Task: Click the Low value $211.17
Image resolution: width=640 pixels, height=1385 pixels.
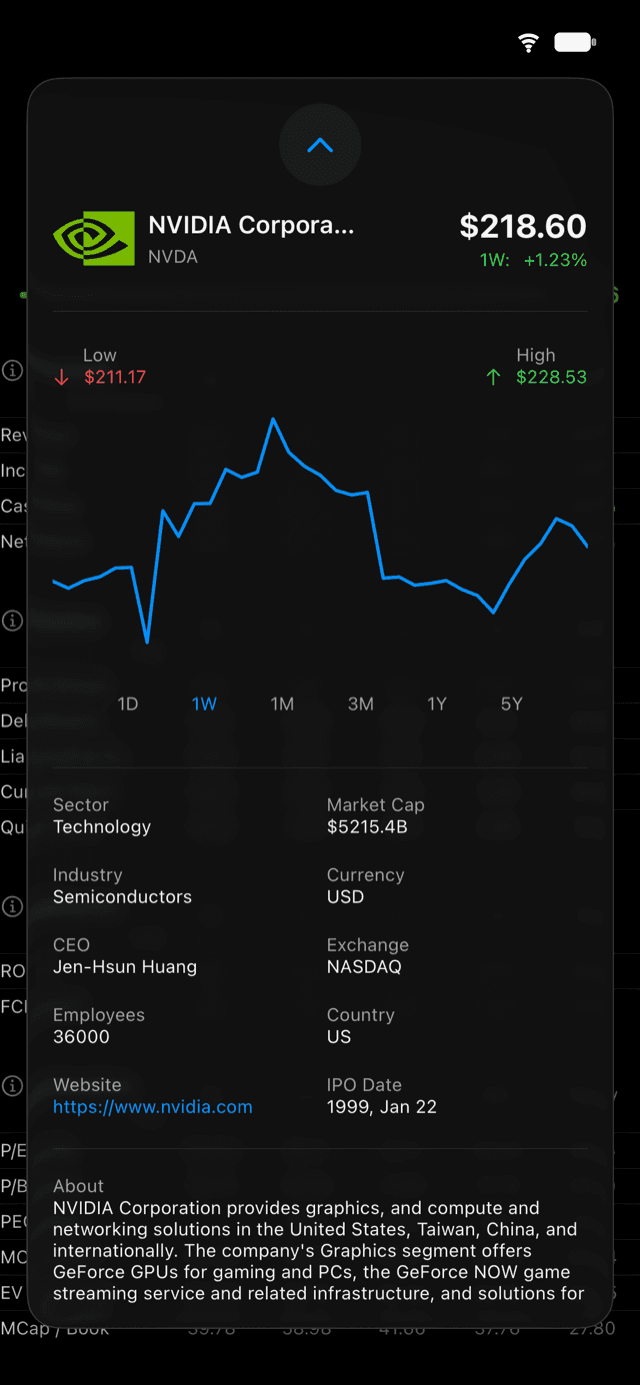Action: click(115, 378)
